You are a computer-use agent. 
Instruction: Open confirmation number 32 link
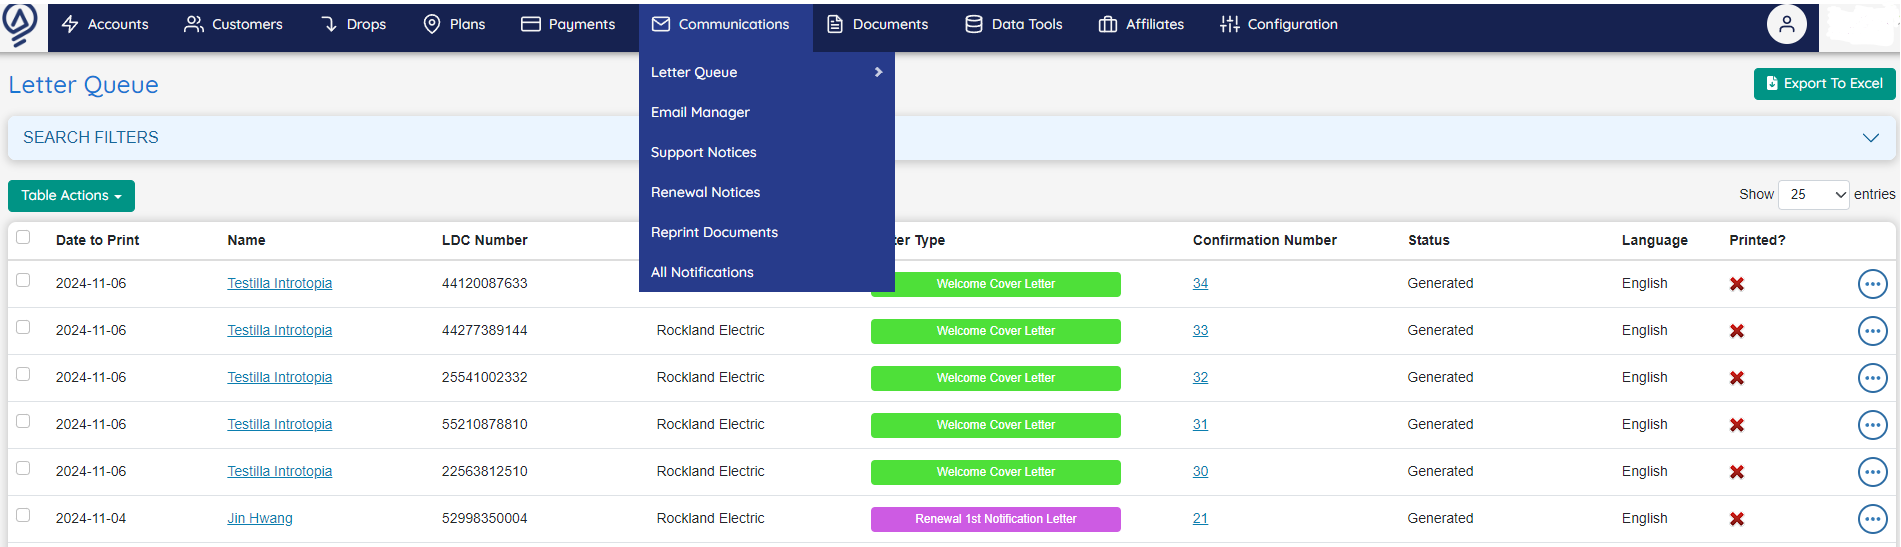point(1200,377)
